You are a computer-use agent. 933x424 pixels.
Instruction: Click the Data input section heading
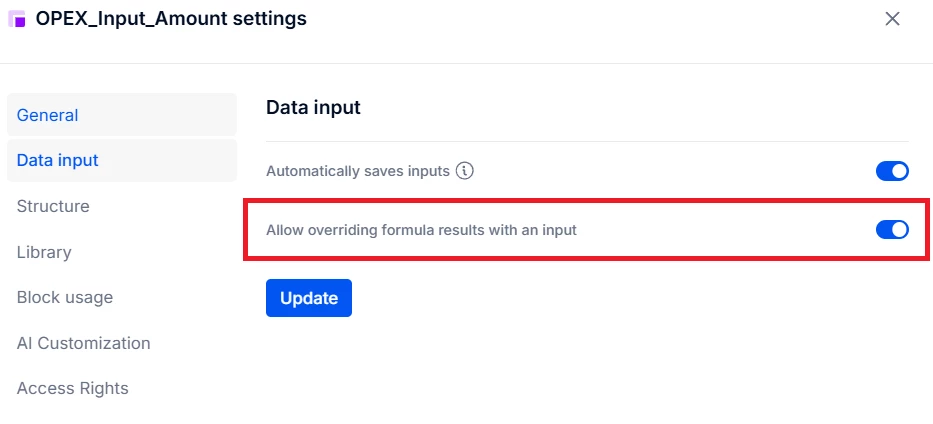[313, 107]
